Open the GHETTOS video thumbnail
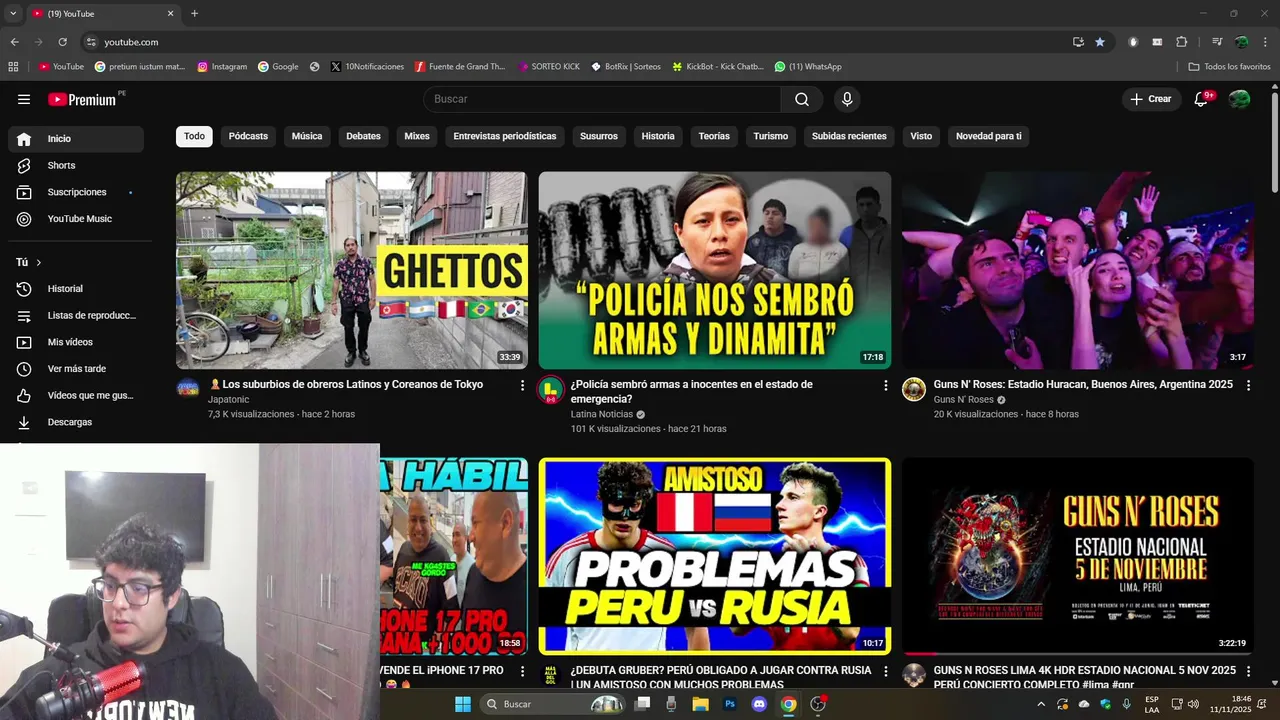This screenshot has width=1280, height=720. 352,270
